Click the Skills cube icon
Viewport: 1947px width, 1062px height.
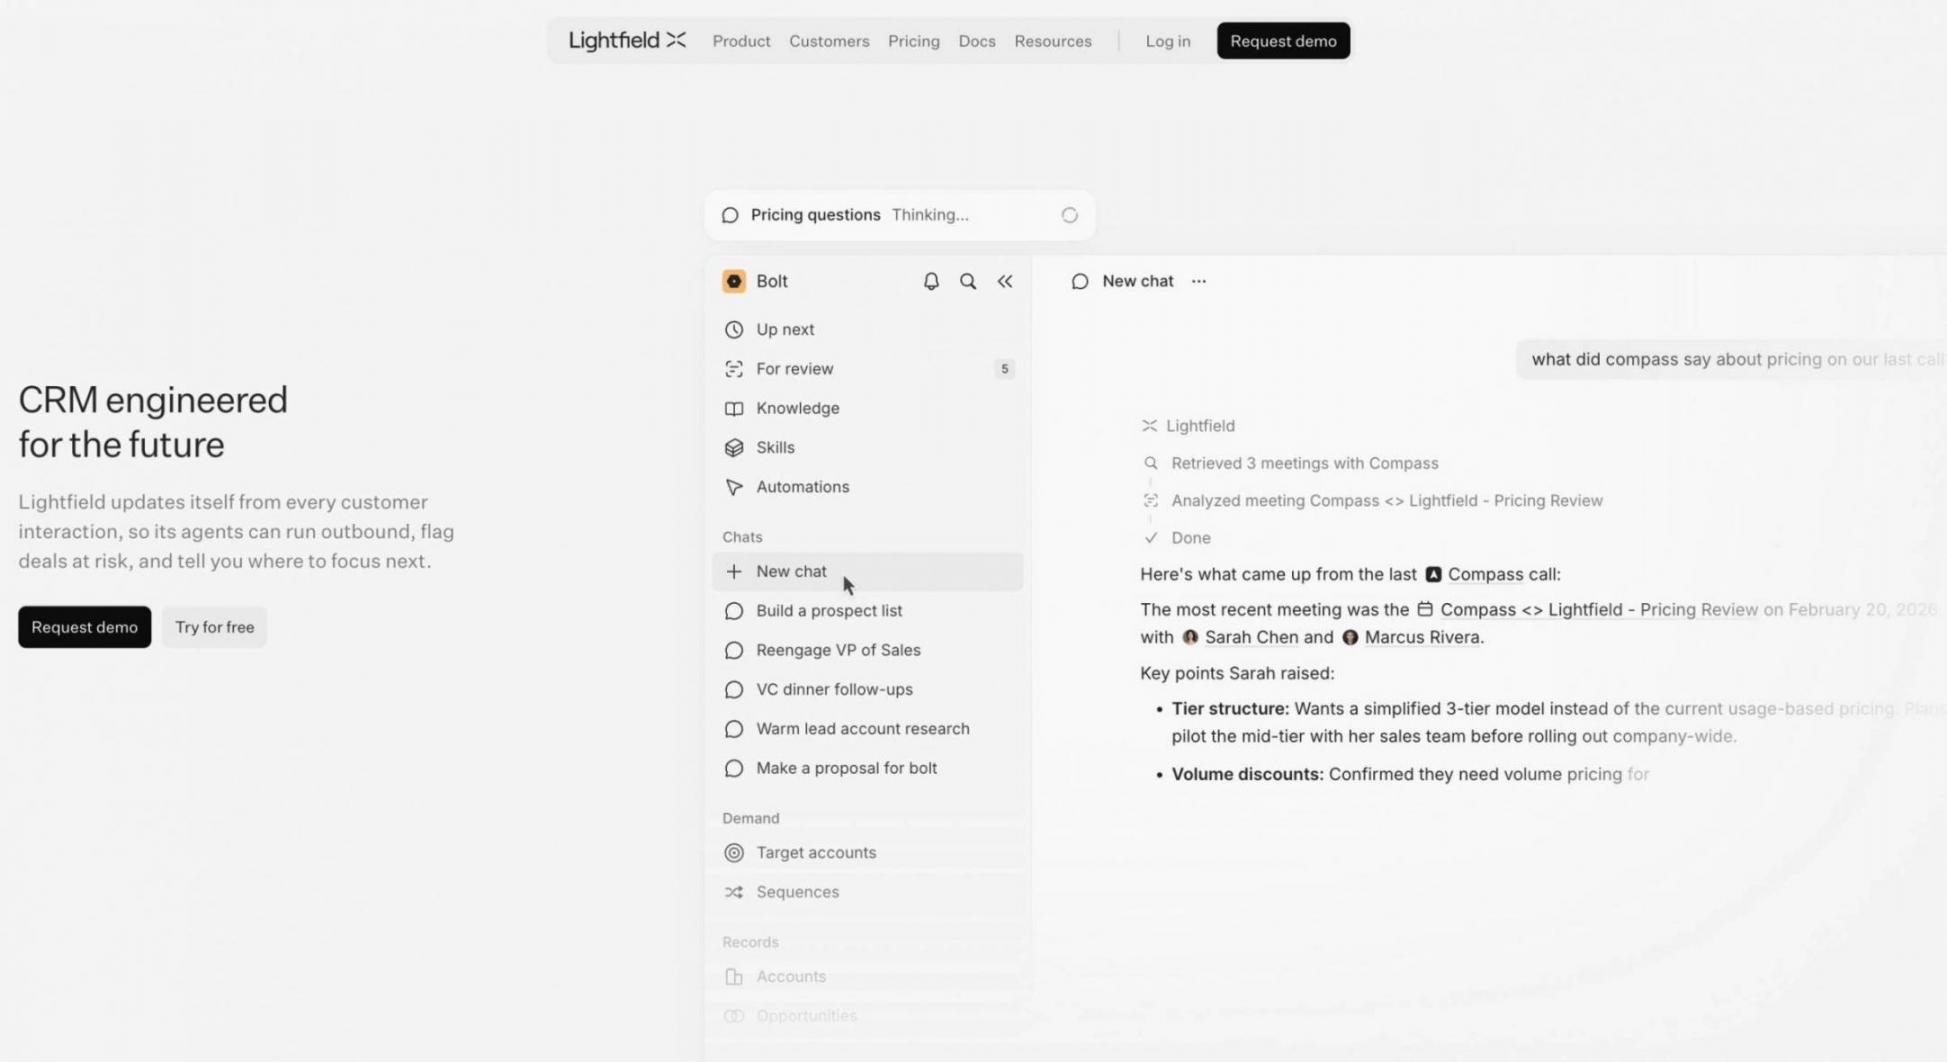[x=734, y=448]
